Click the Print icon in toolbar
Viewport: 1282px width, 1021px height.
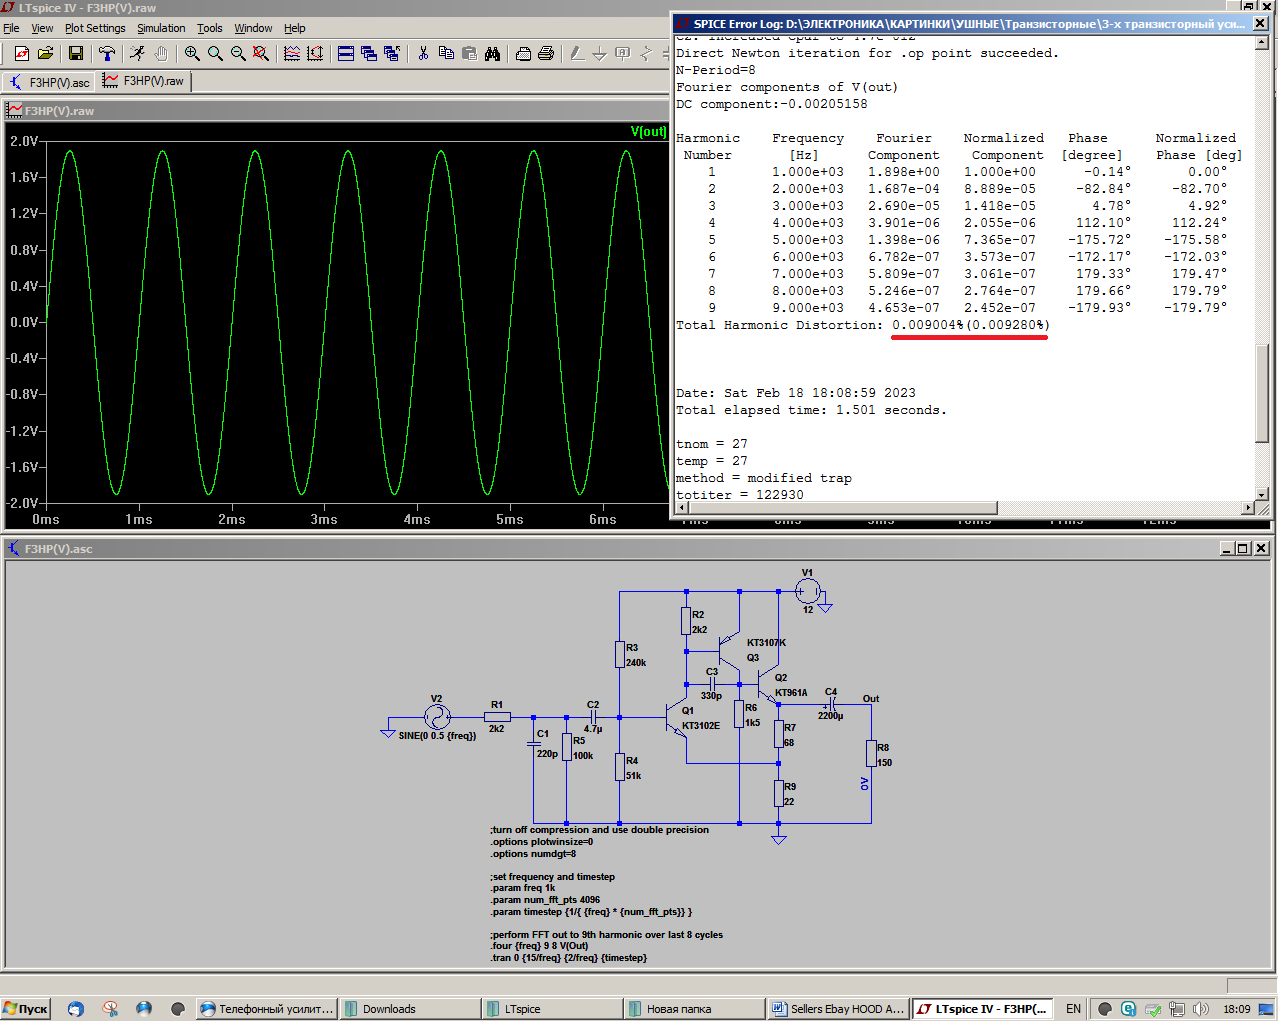(x=546, y=54)
